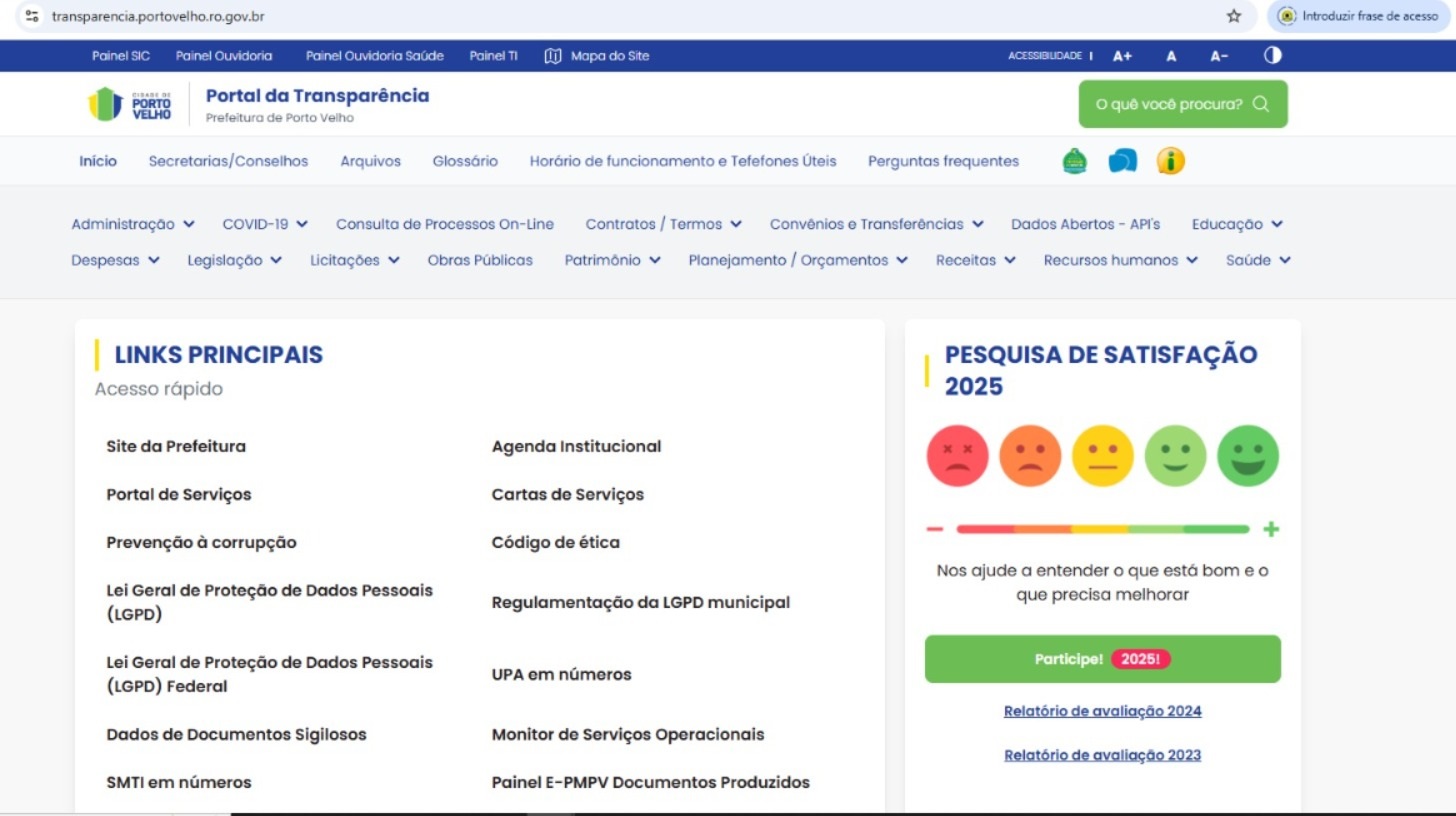1456x816 pixels.
Task: Select the dark green very happy face
Action: pos(1248,456)
